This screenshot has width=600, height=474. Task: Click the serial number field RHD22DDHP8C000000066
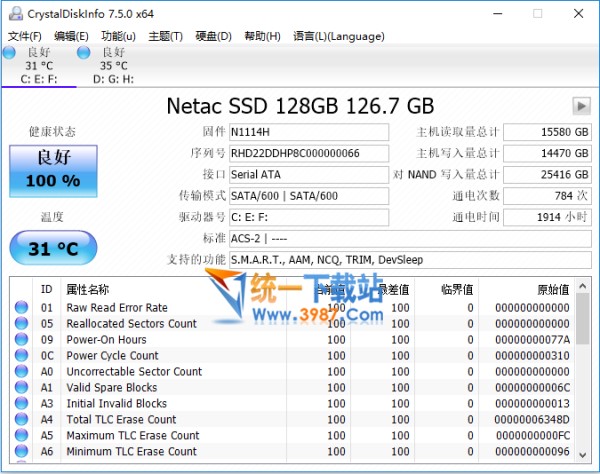point(309,153)
